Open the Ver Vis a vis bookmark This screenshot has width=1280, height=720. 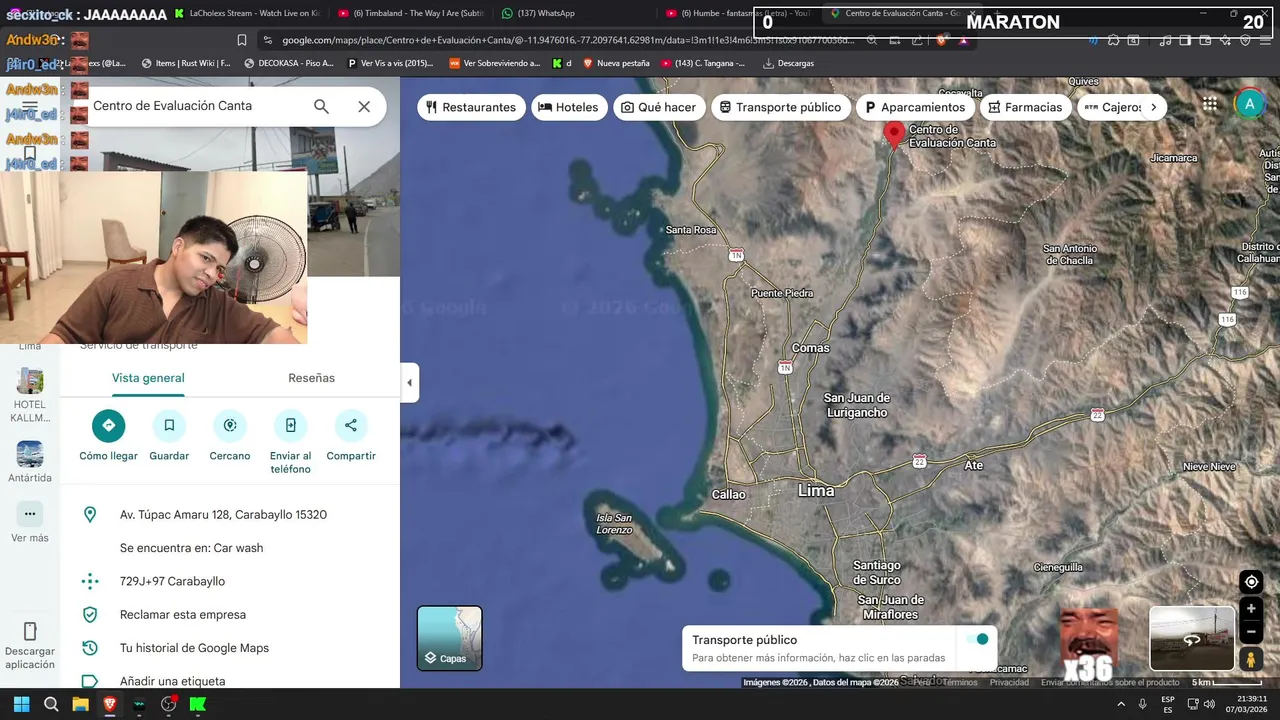391,63
